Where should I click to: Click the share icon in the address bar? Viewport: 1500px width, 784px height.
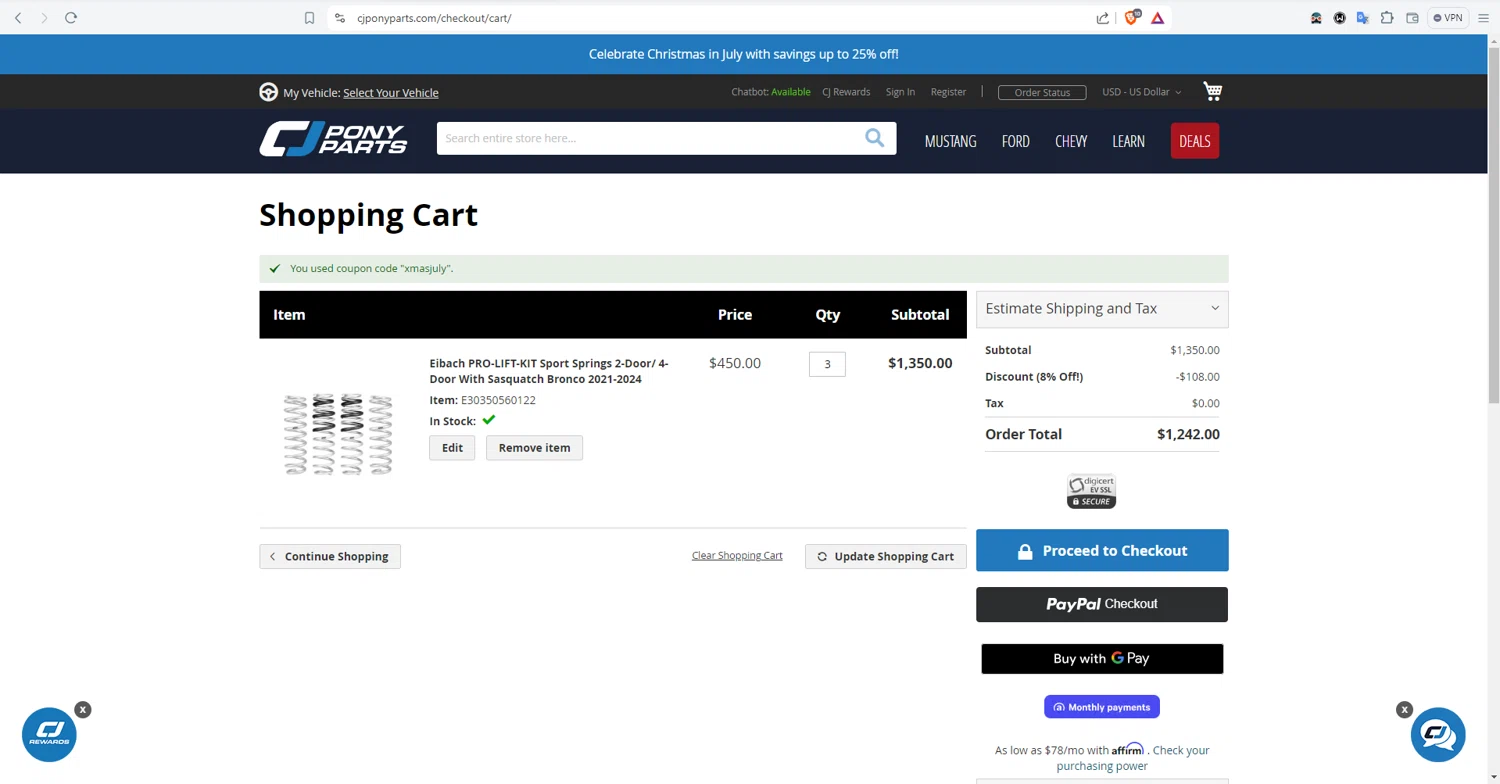1102,18
